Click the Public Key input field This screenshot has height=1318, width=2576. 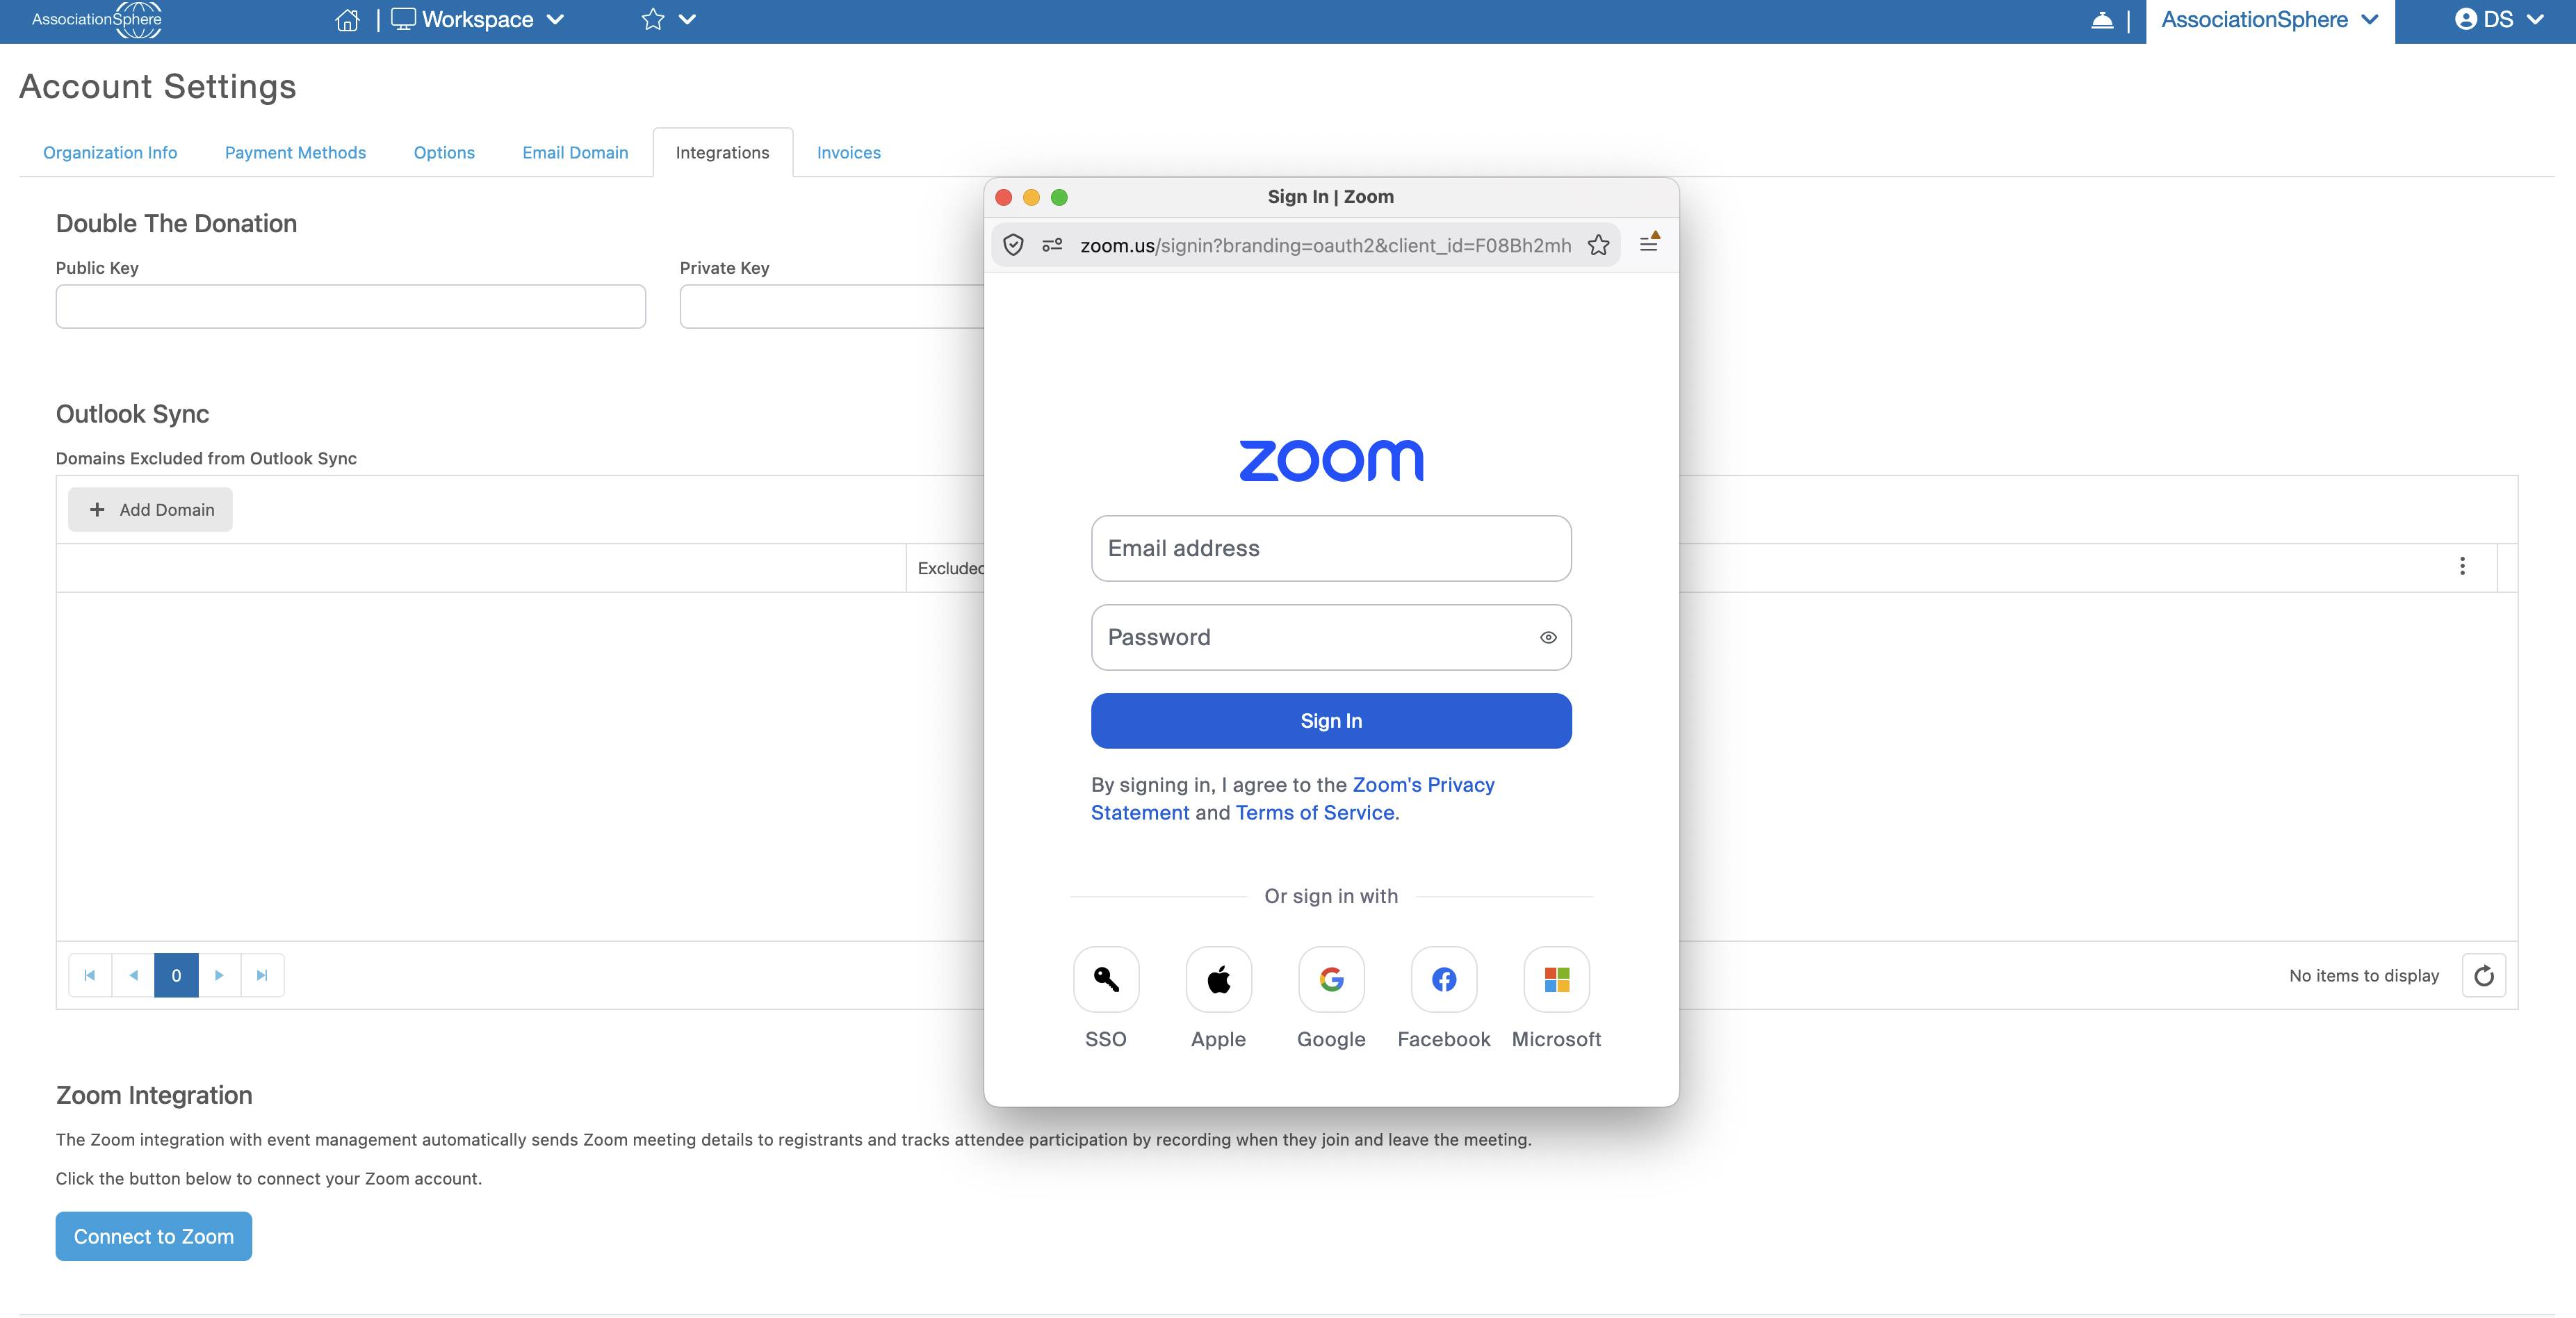tap(350, 306)
